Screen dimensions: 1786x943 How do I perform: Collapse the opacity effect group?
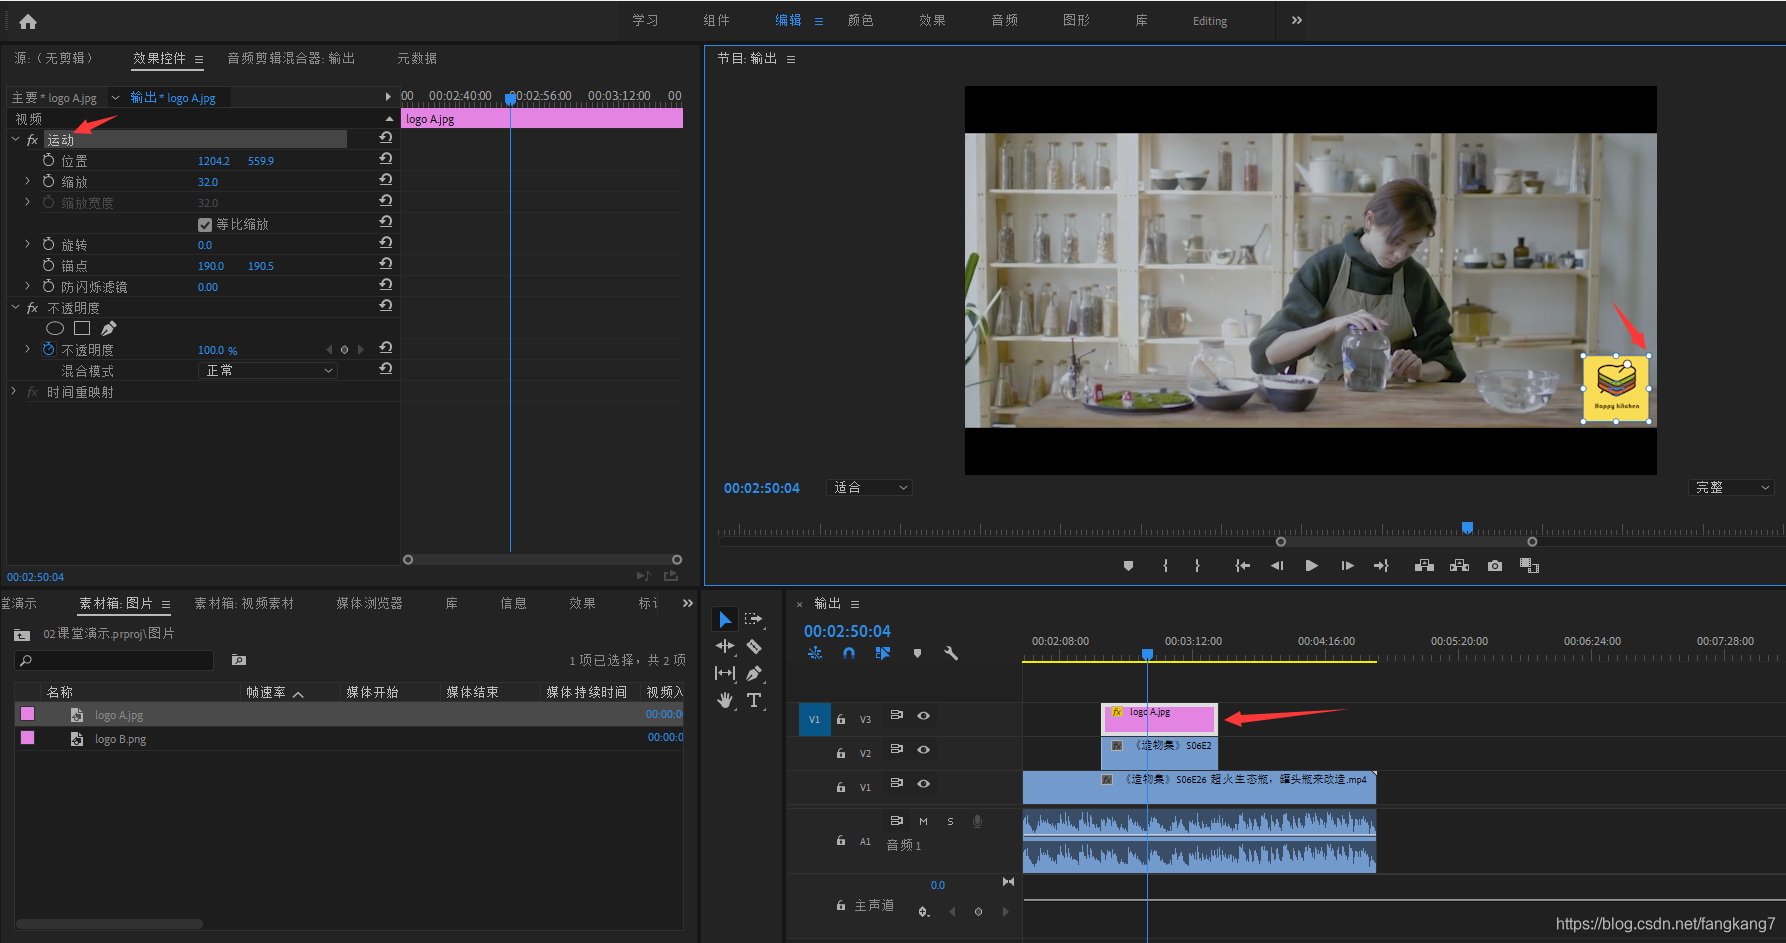click(15, 307)
